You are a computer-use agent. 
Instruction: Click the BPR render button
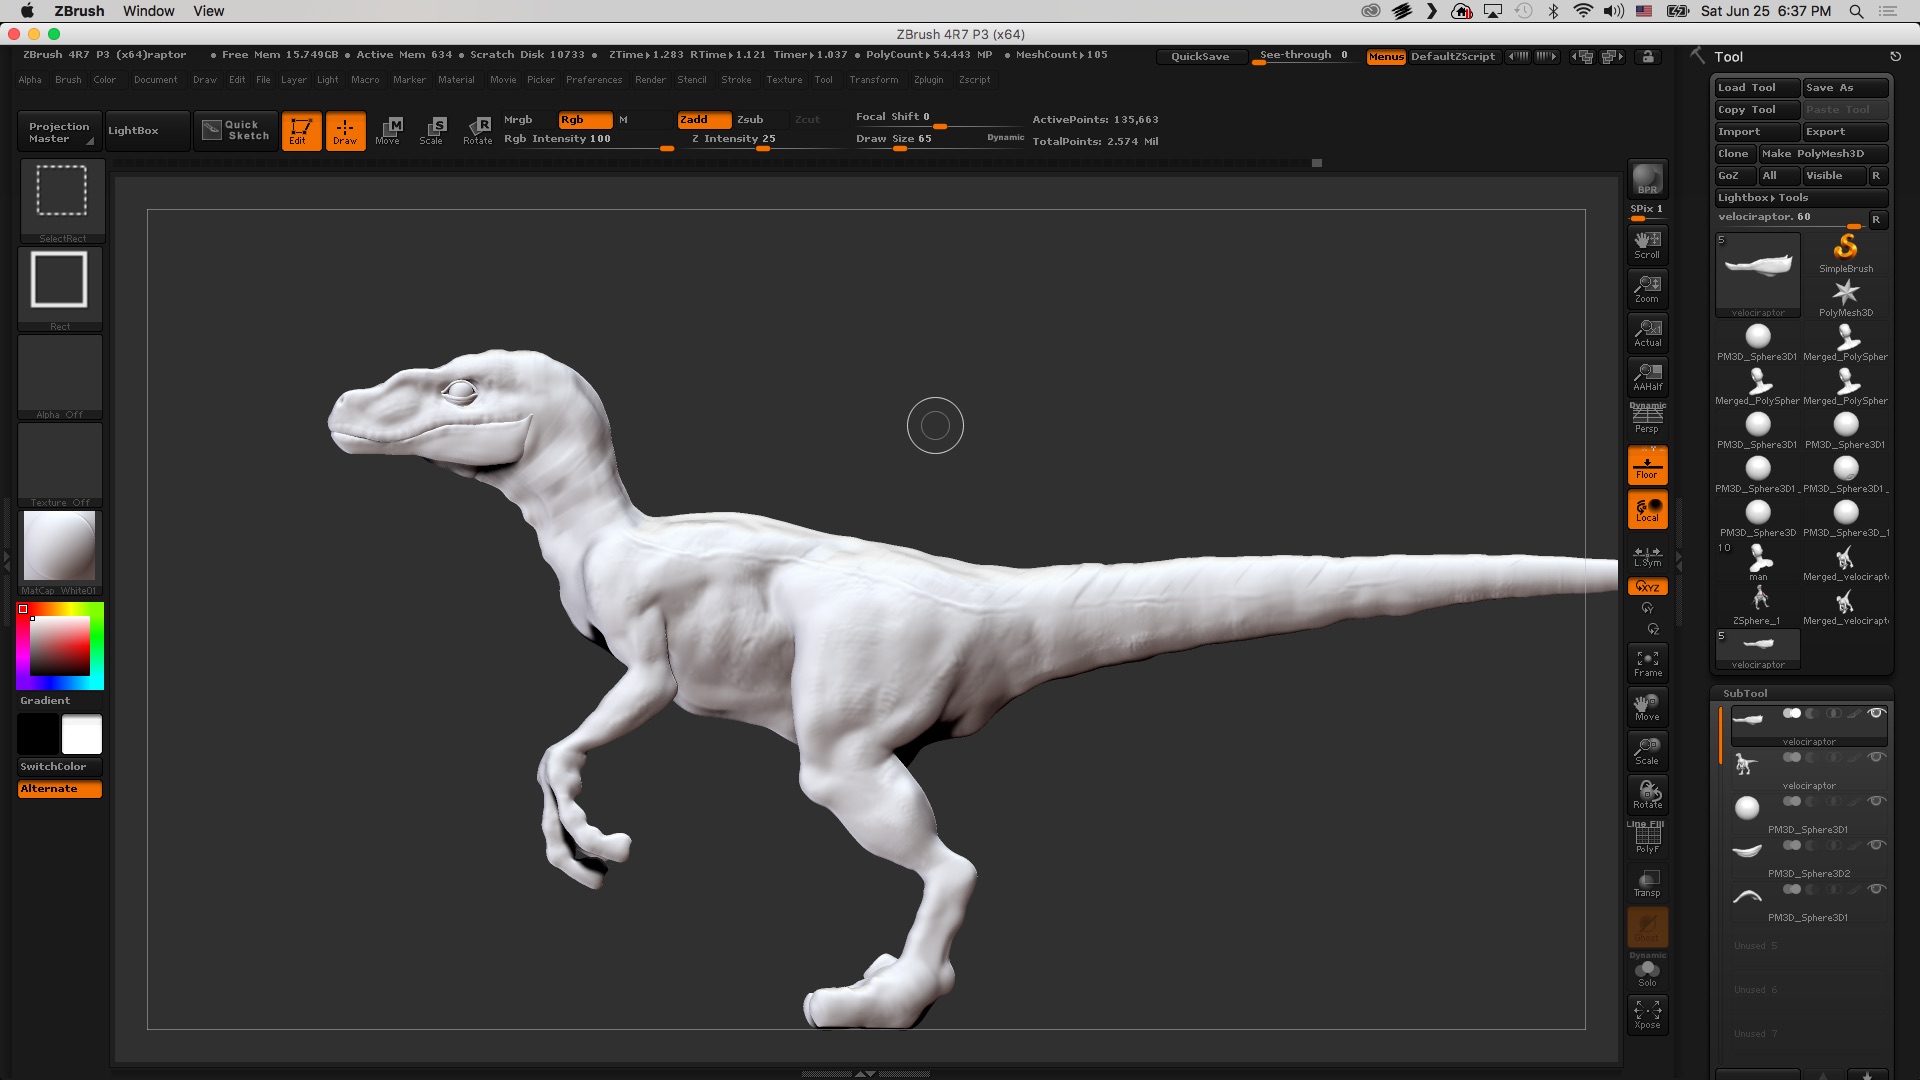pos(1647,179)
